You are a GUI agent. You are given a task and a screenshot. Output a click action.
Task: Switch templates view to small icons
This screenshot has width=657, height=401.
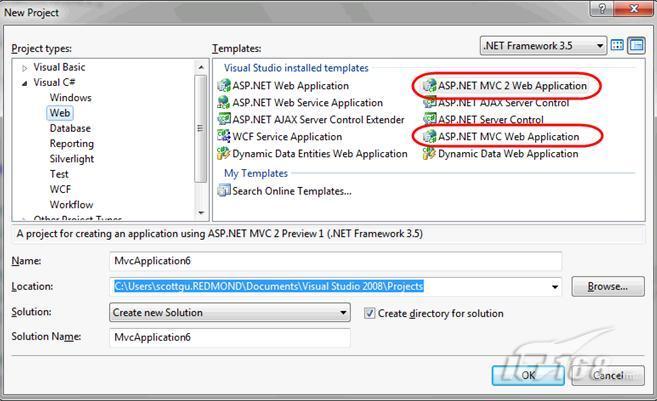[x=636, y=45]
